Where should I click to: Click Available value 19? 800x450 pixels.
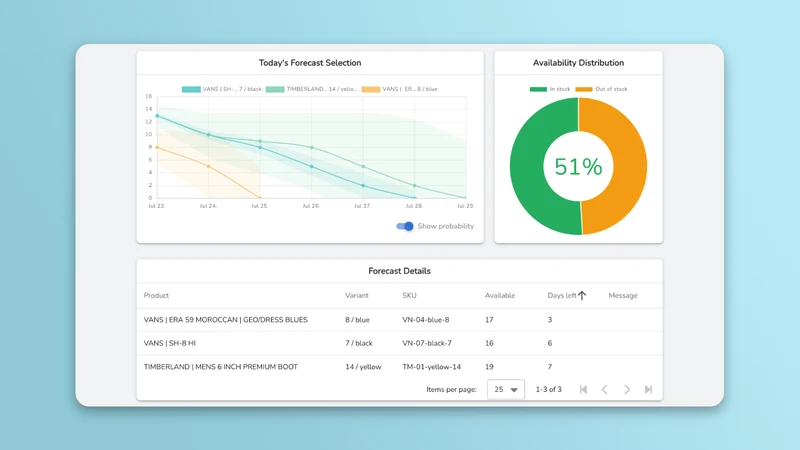489,367
